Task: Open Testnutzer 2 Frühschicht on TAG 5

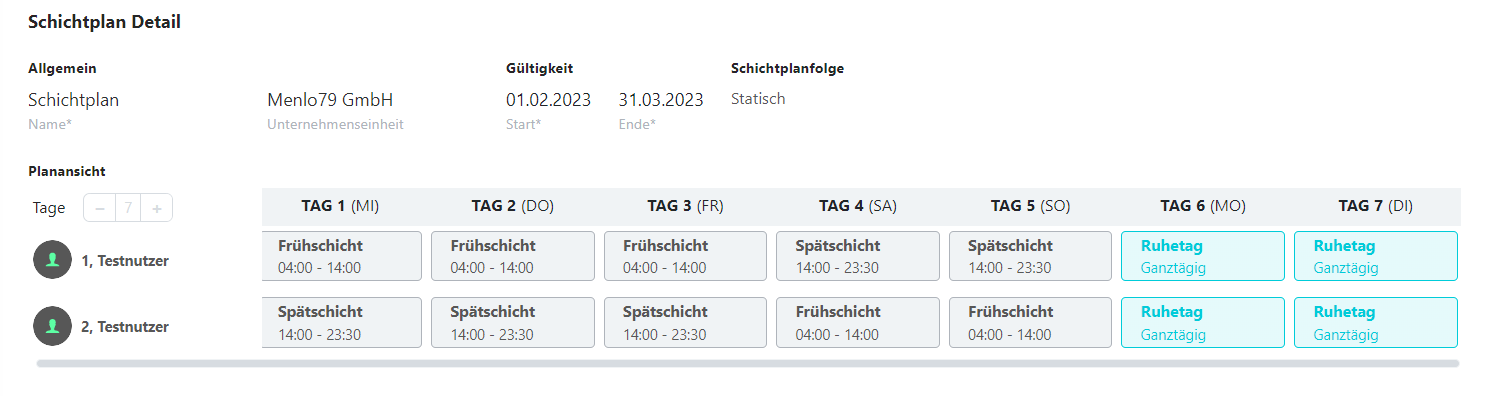Action: [x=1030, y=322]
